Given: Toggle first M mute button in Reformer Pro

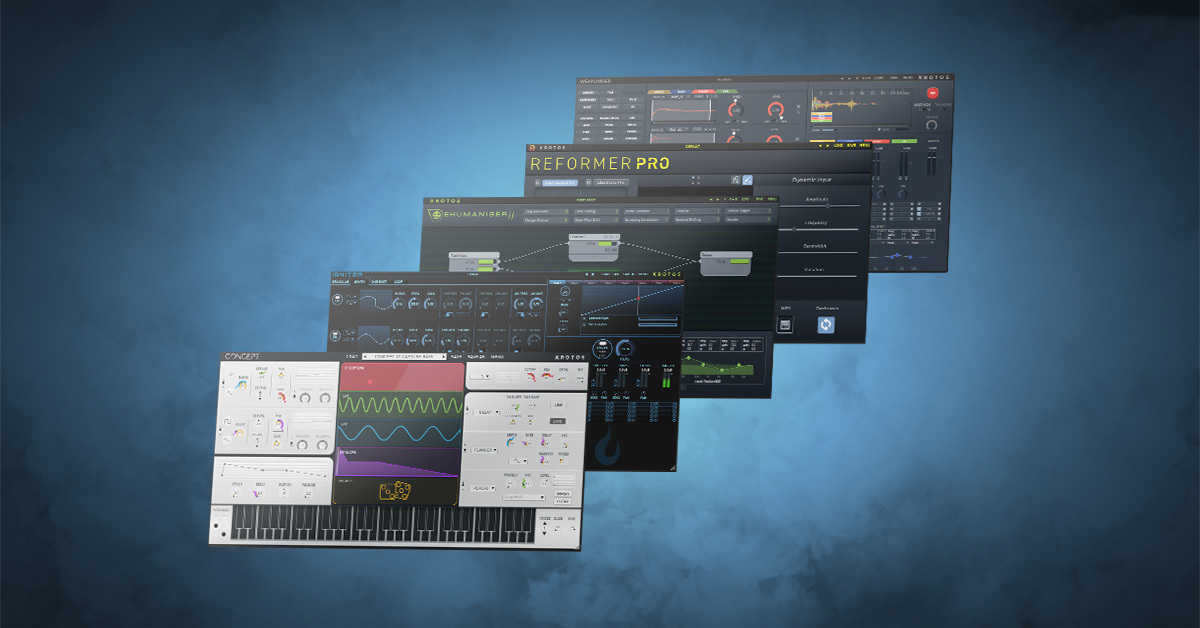Looking at the screenshot, I should click(x=537, y=183).
